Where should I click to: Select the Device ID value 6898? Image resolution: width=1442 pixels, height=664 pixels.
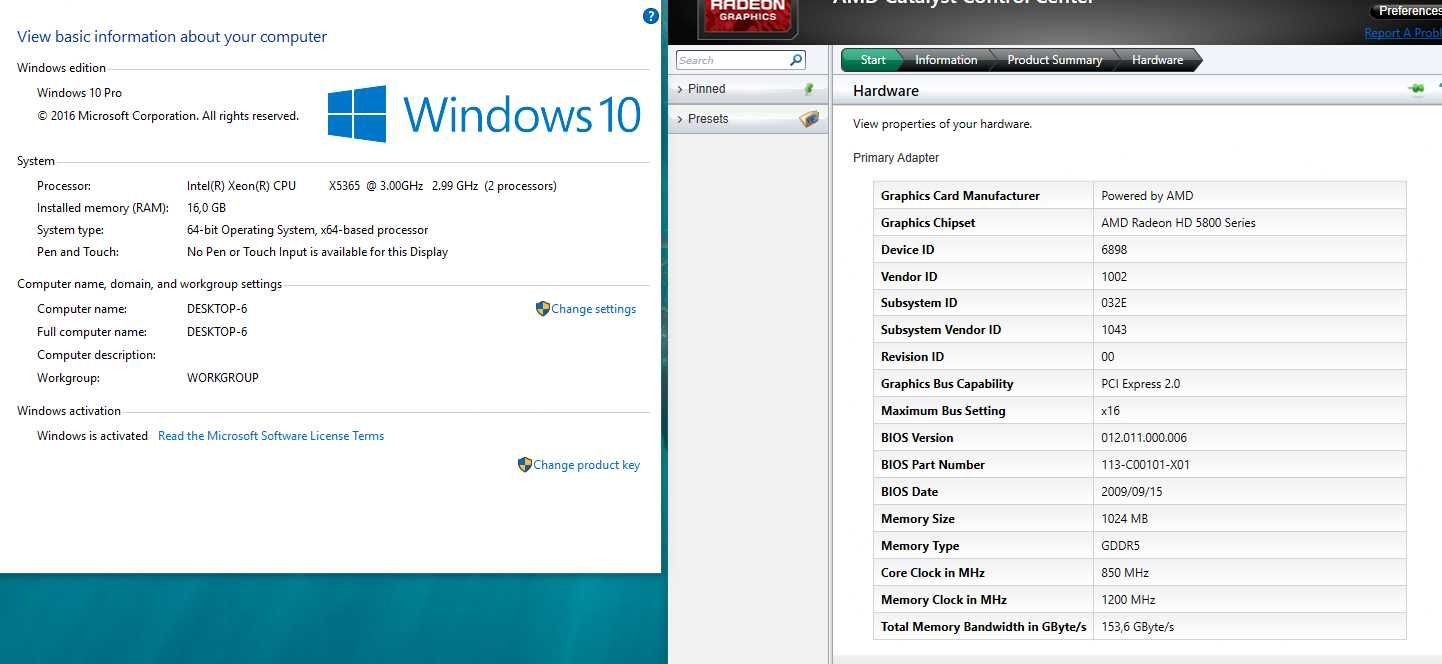tap(1115, 250)
